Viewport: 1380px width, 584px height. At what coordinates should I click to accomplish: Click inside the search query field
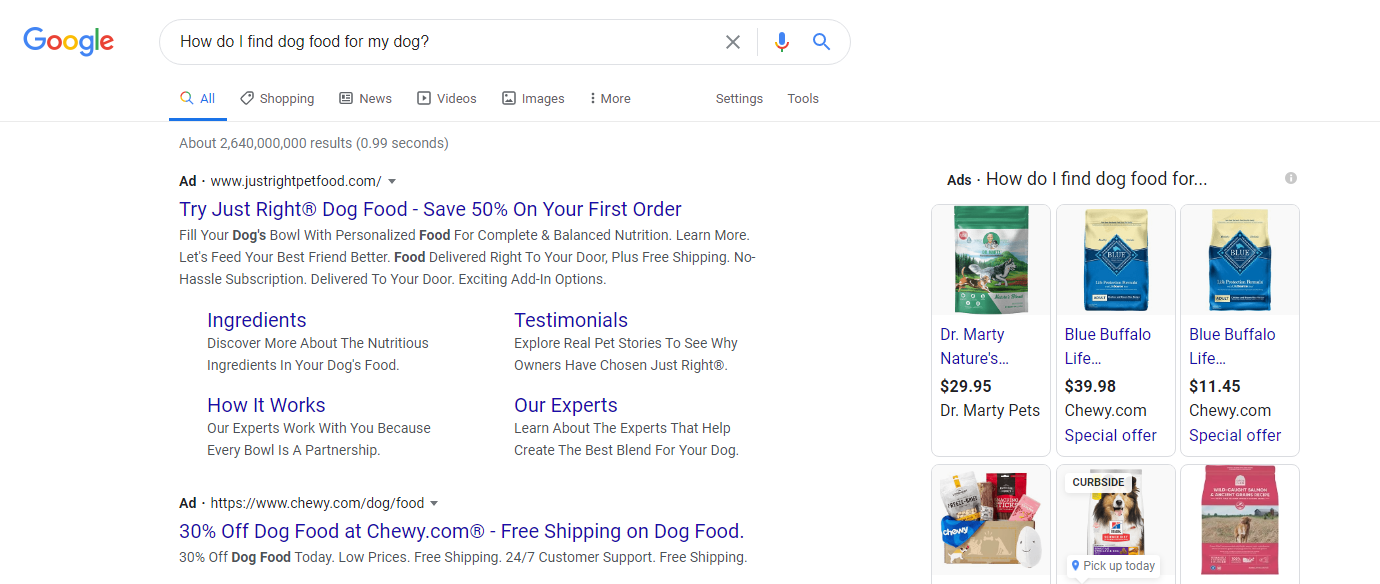pyautogui.click(x=440, y=42)
